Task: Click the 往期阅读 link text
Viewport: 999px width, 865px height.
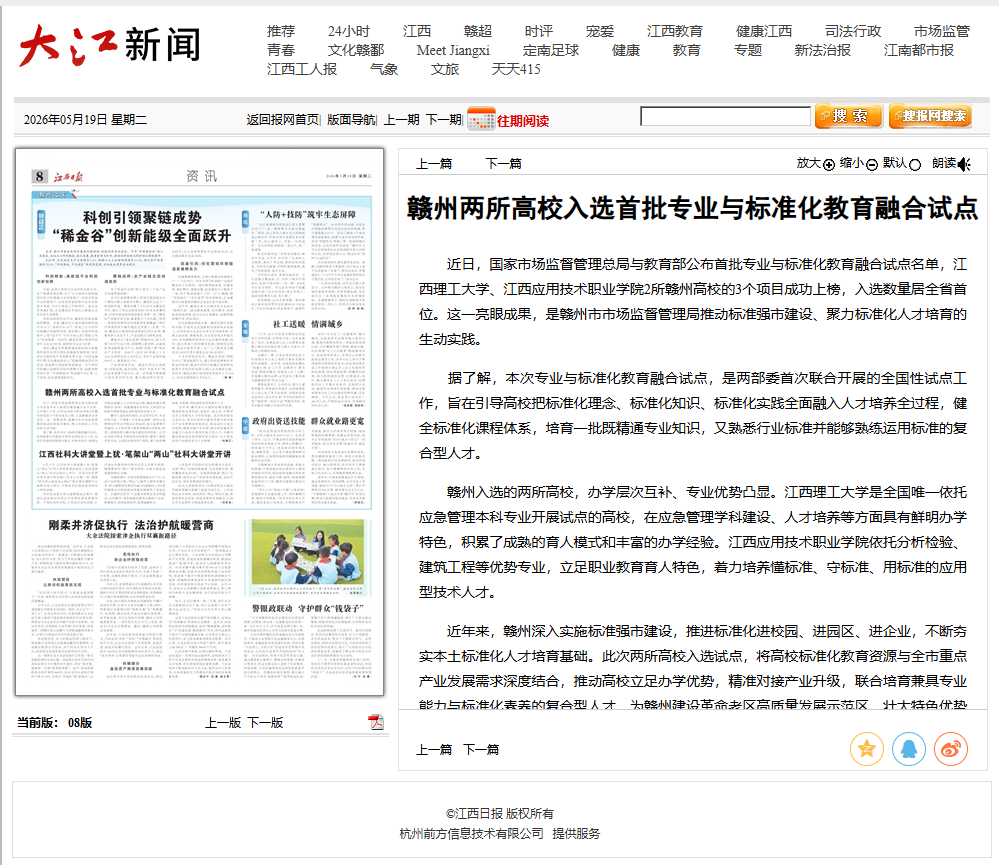Action: pos(523,121)
